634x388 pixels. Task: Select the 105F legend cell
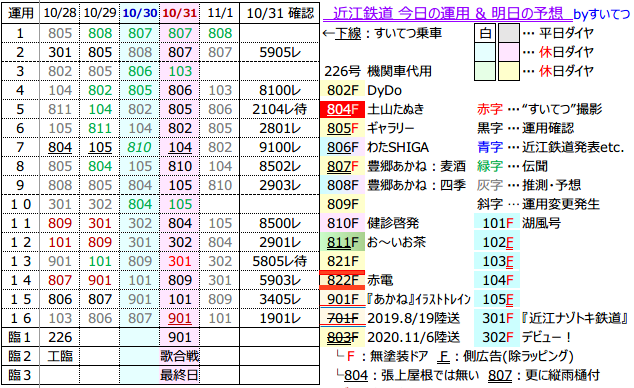pos(497,299)
